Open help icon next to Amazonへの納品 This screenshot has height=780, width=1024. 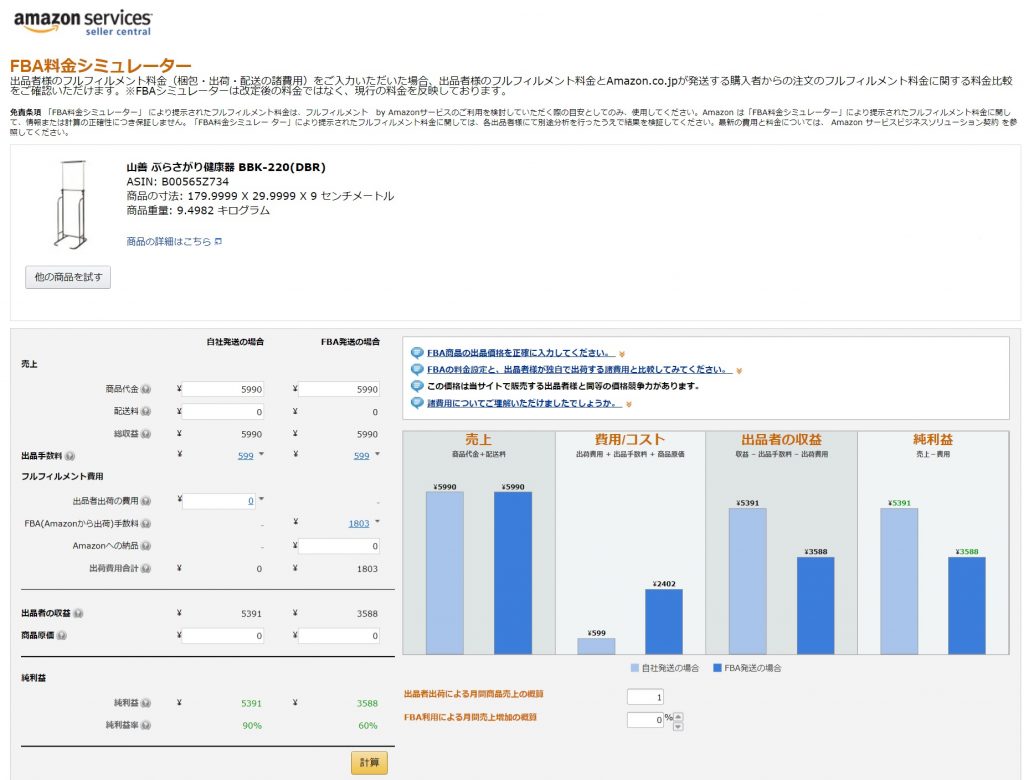[146, 546]
